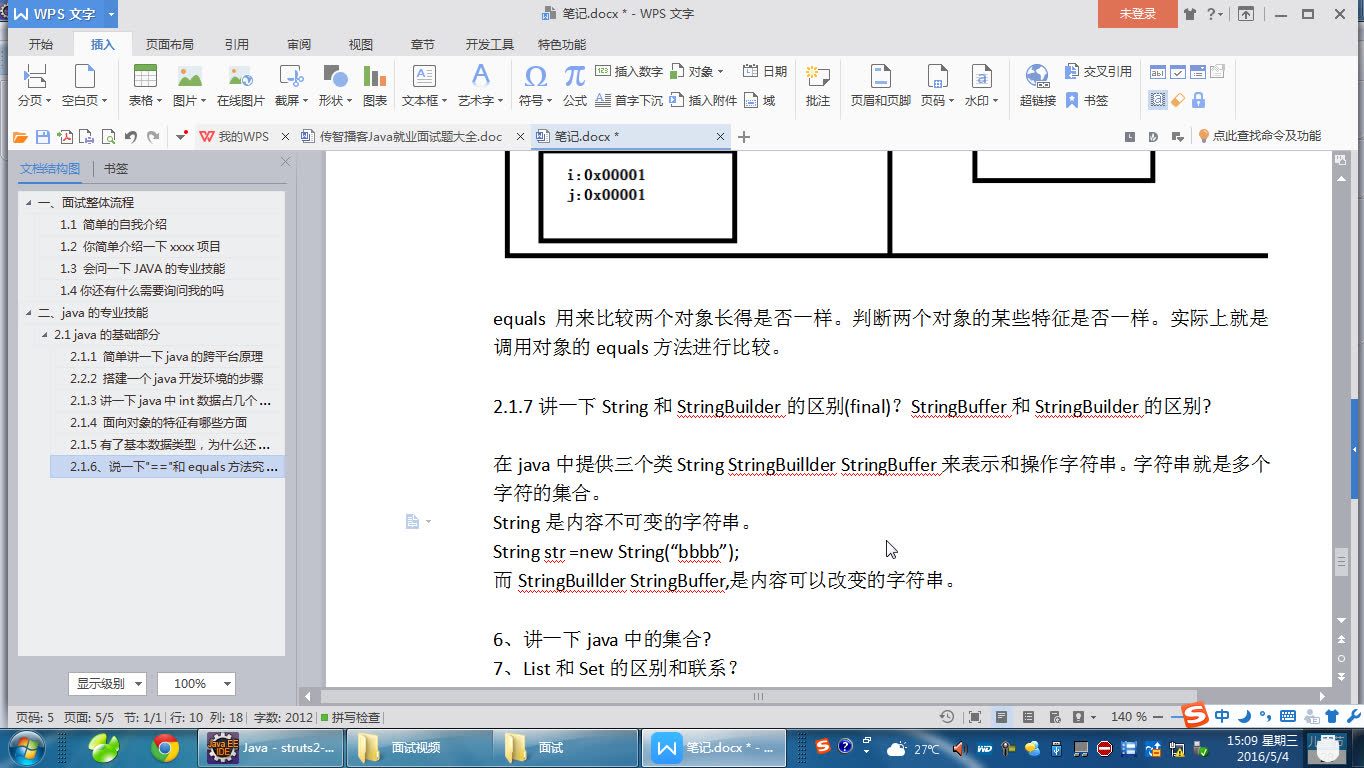Screen dimensions: 1364x768
Task: Click the 形状 shapes icon
Action: (x=334, y=76)
